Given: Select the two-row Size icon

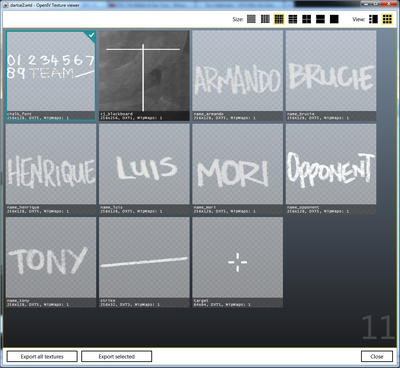Looking at the screenshot, I should click(320, 19).
